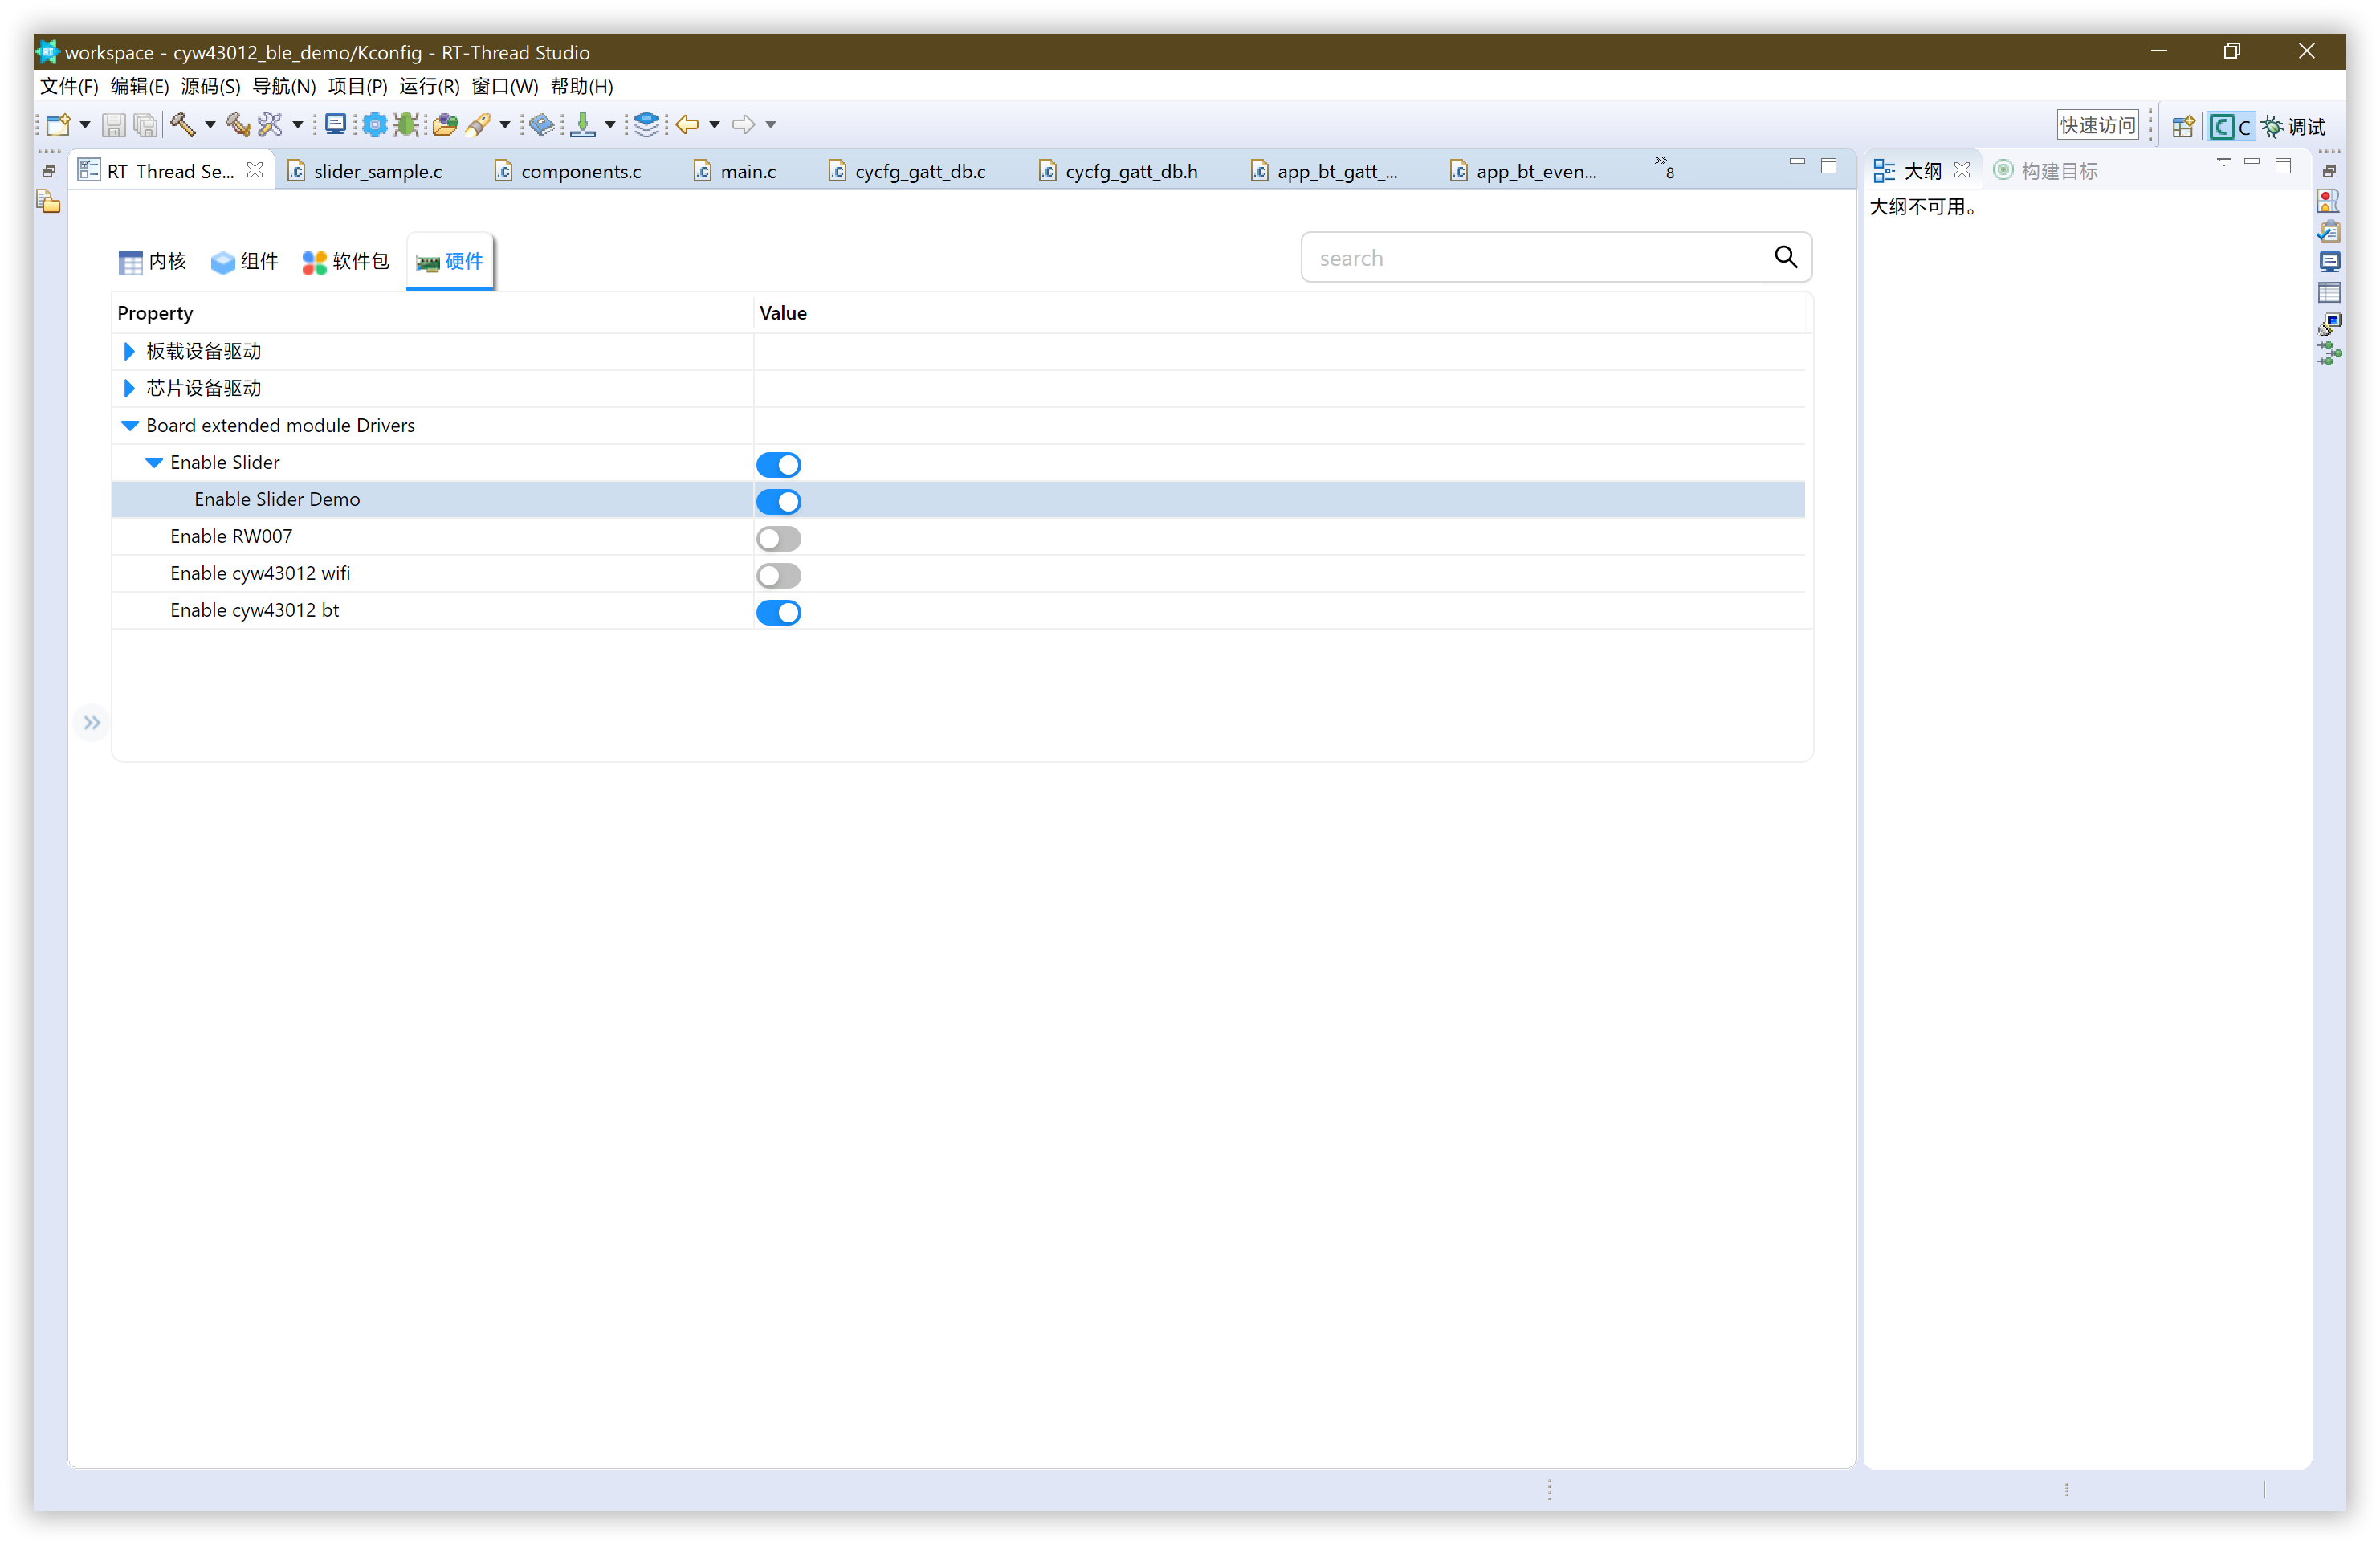This screenshot has width=2380, height=1545.
Task: Click the New file toolbar icon
Action: (59, 125)
